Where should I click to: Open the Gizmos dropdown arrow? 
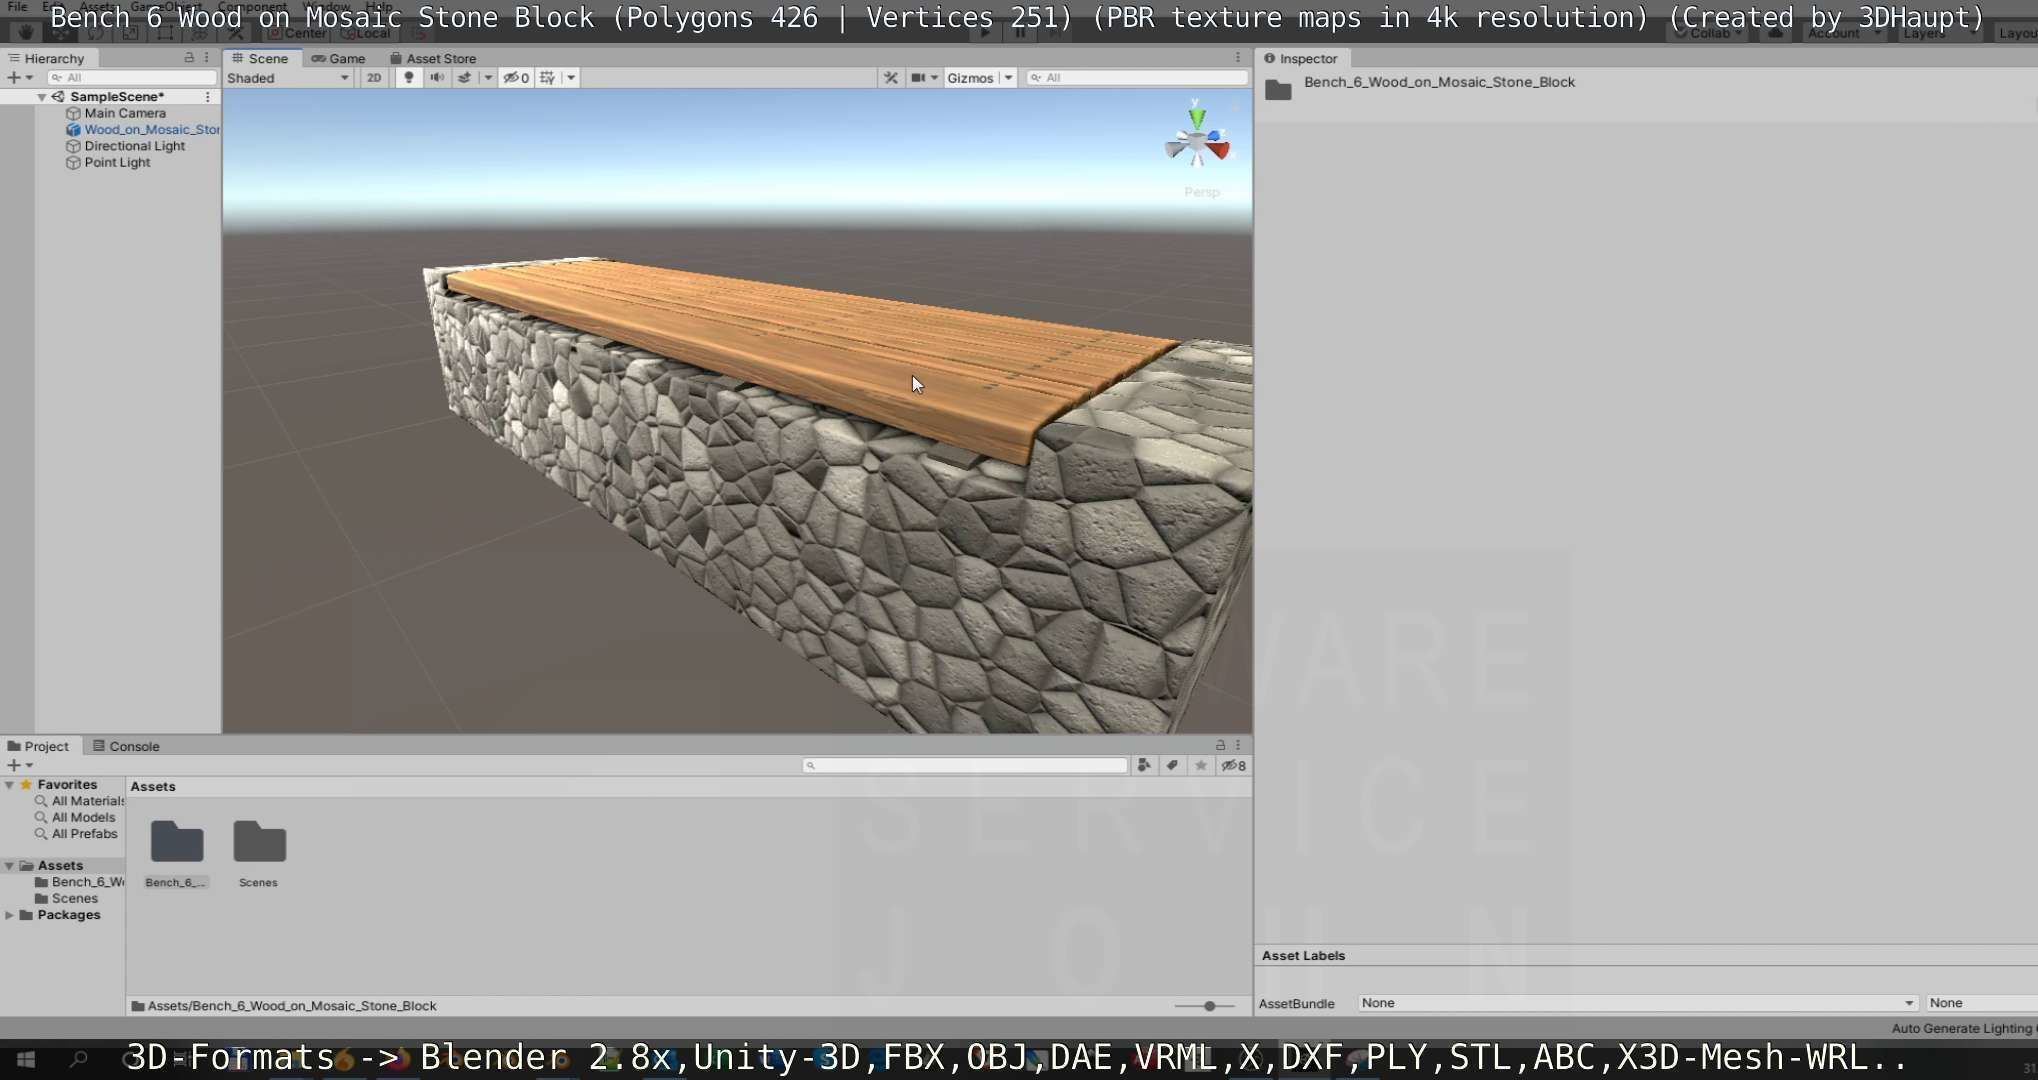coord(1008,78)
